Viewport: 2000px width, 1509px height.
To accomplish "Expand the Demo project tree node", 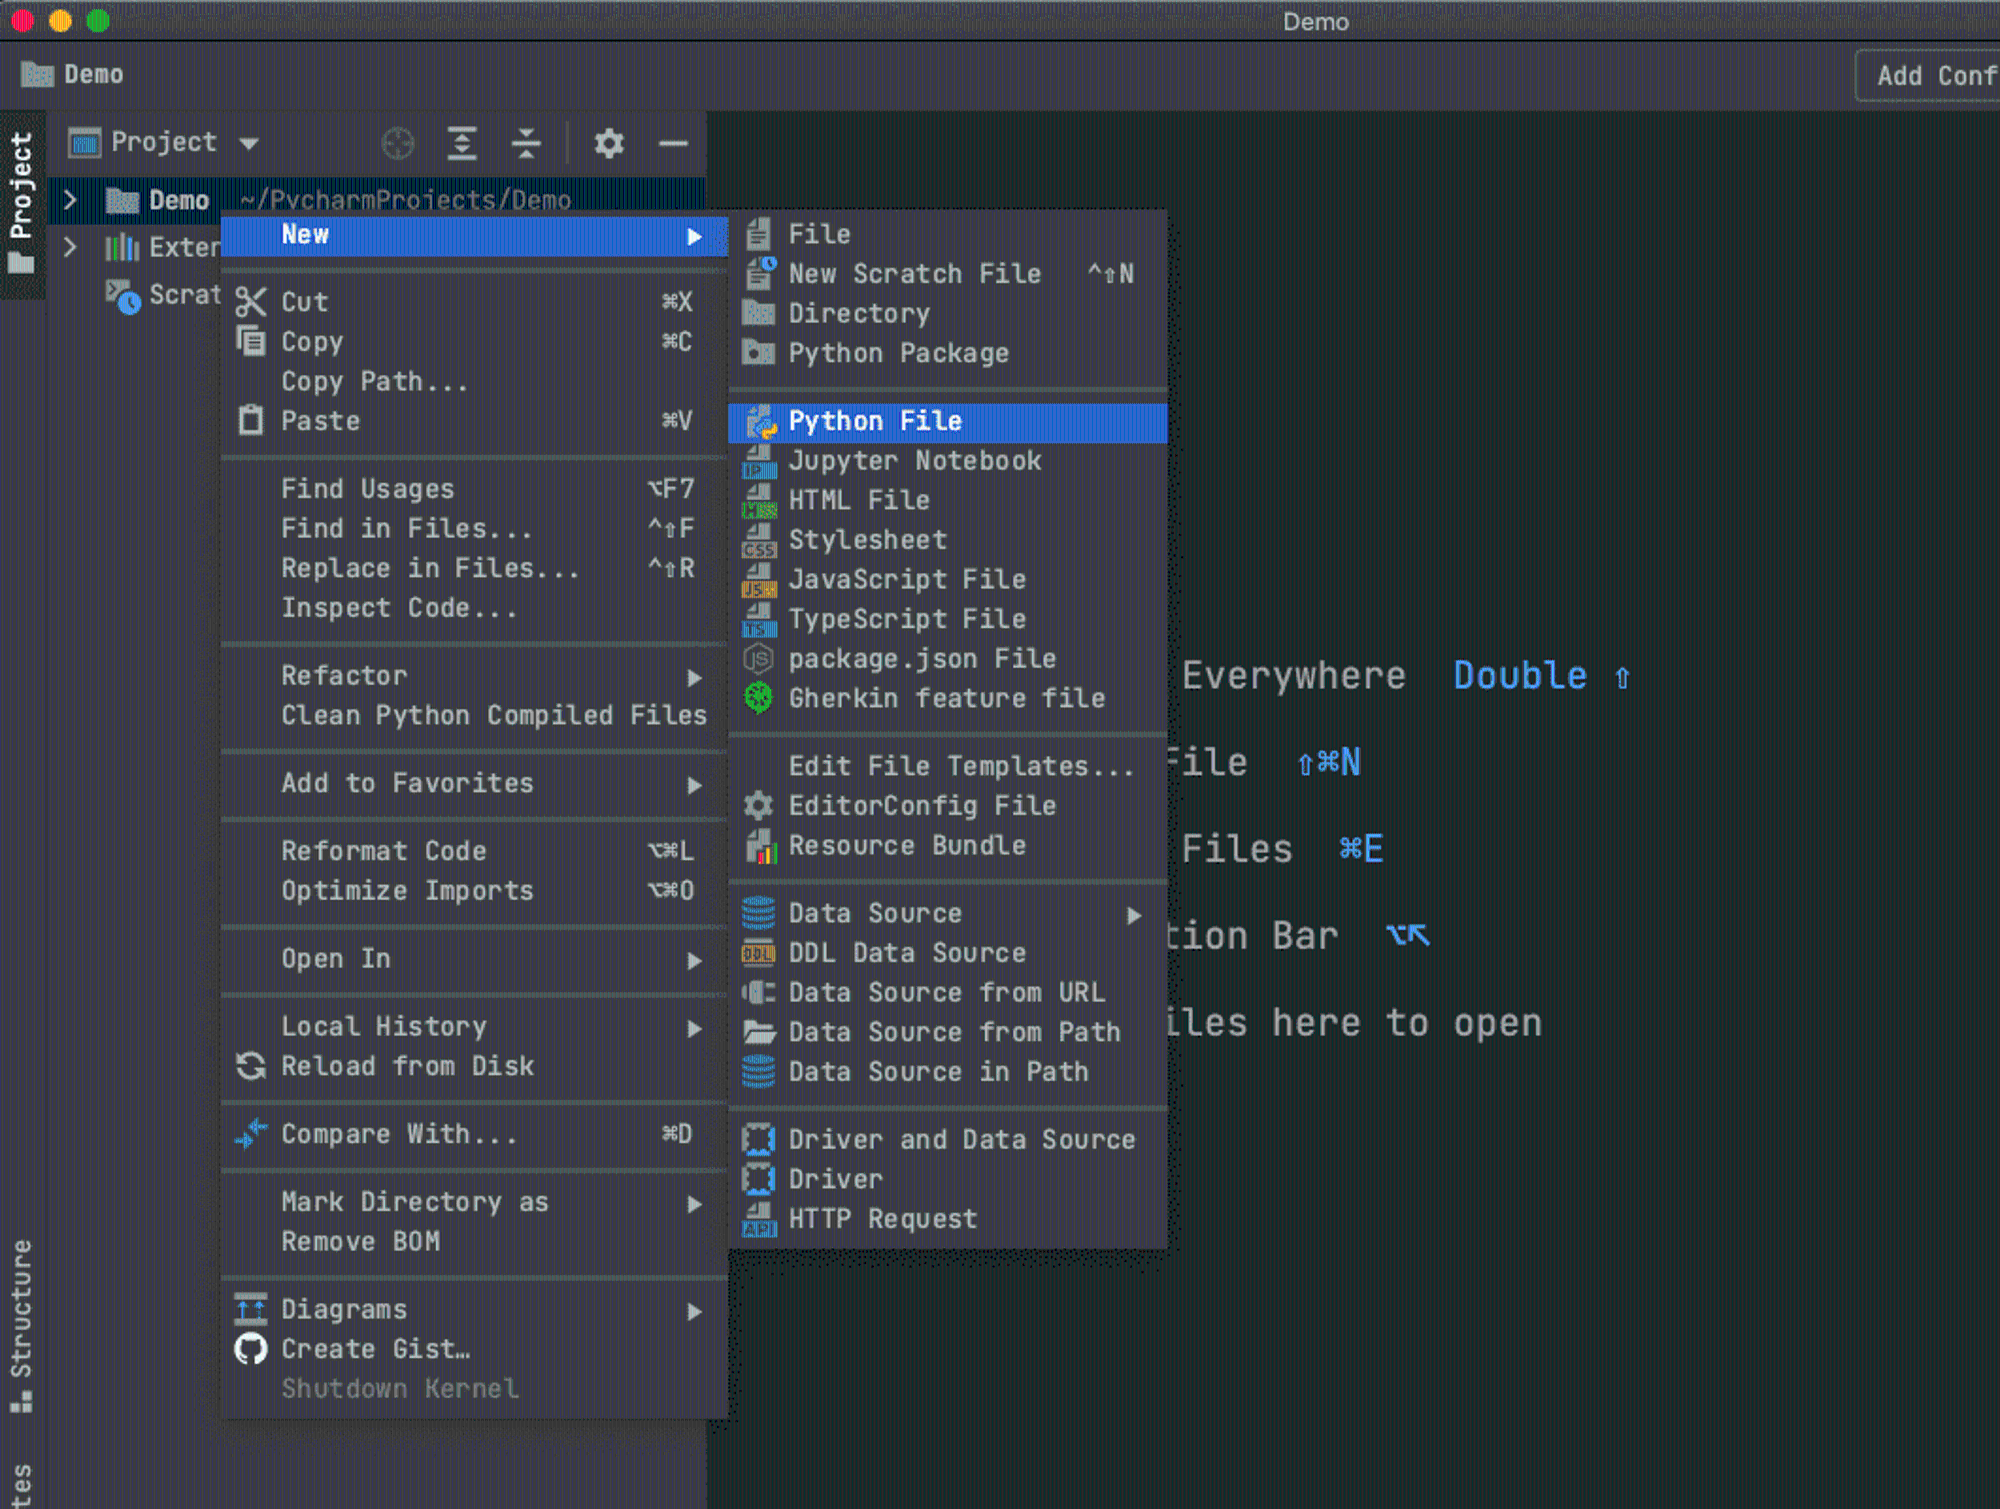I will coord(70,200).
